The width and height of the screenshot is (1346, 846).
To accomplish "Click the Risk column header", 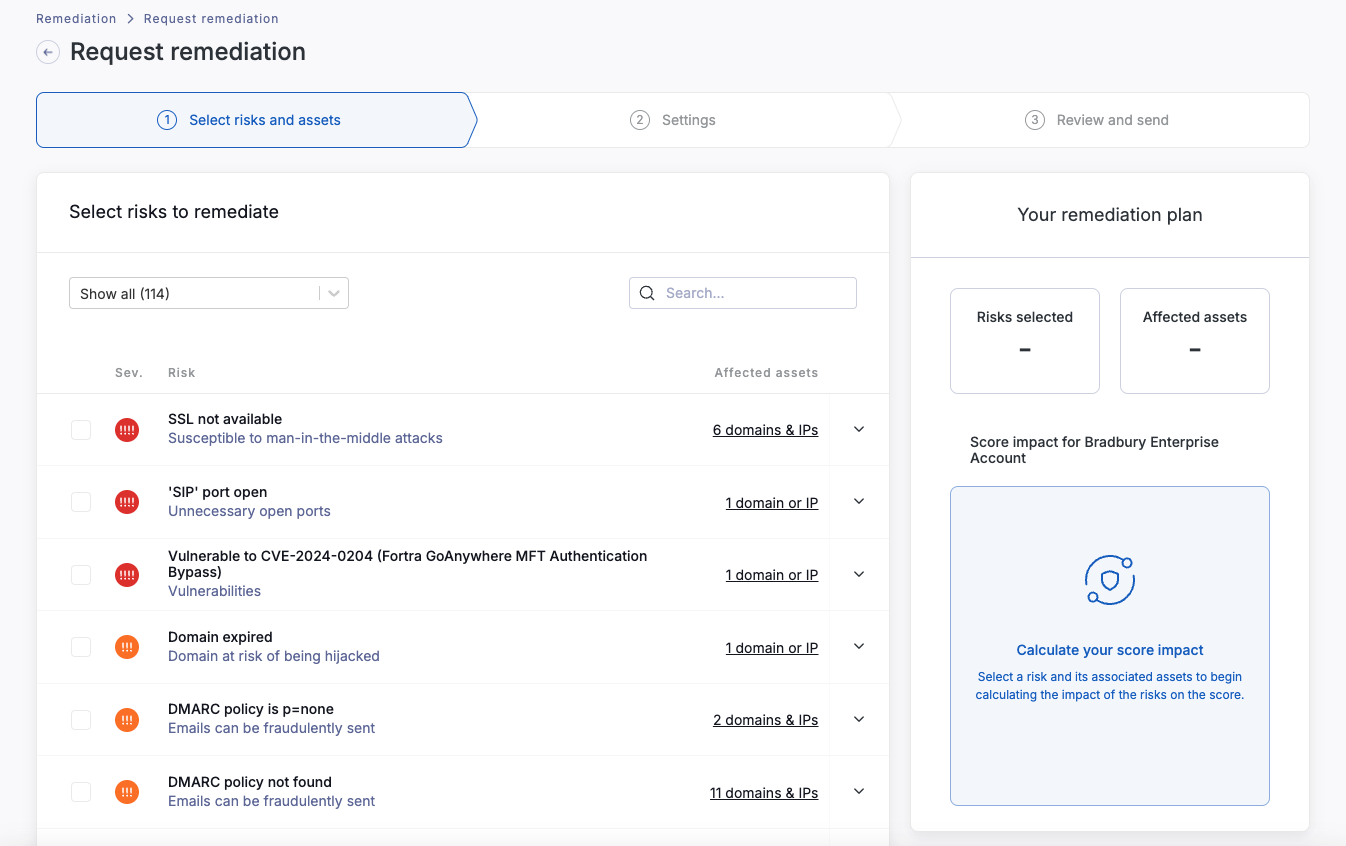I will click(x=181, y=373).
